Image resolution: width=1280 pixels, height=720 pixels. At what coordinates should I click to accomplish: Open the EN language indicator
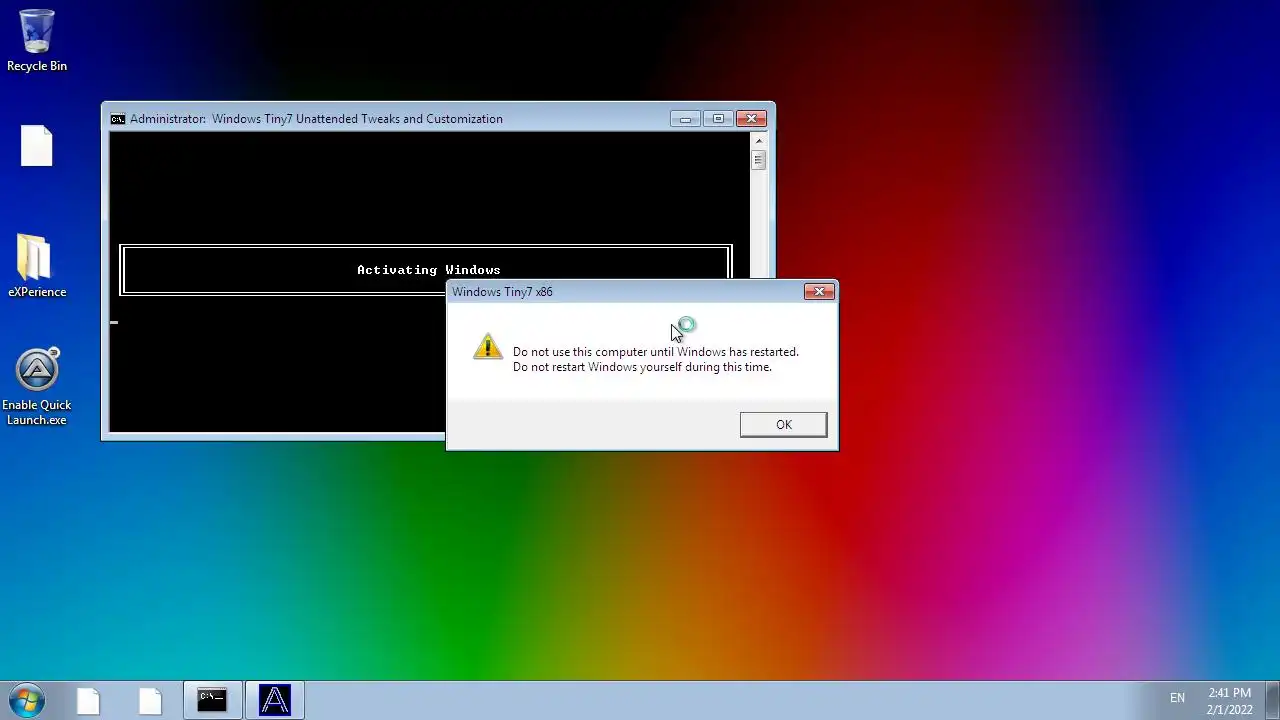pos(1177,698)
